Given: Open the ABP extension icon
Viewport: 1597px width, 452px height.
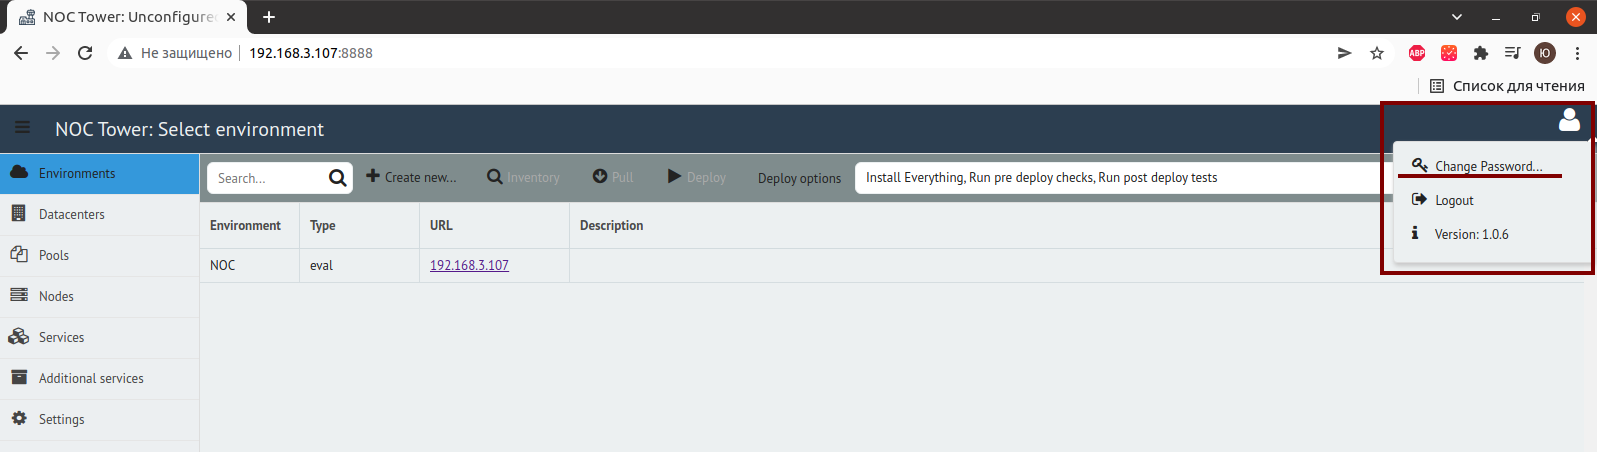Looking at the screenshot, I should pos(1417,53).
